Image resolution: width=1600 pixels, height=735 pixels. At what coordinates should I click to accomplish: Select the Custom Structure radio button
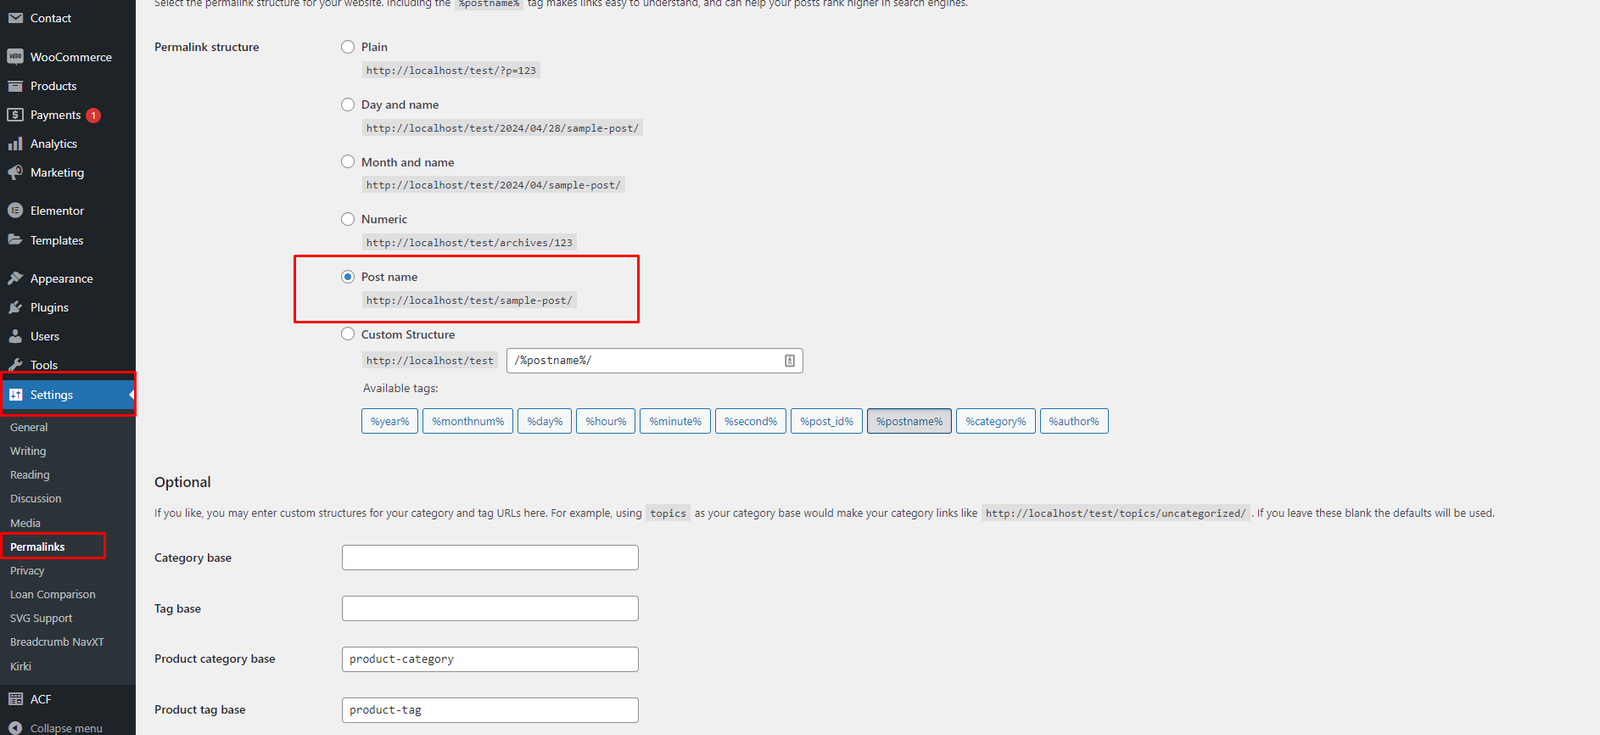348,334
